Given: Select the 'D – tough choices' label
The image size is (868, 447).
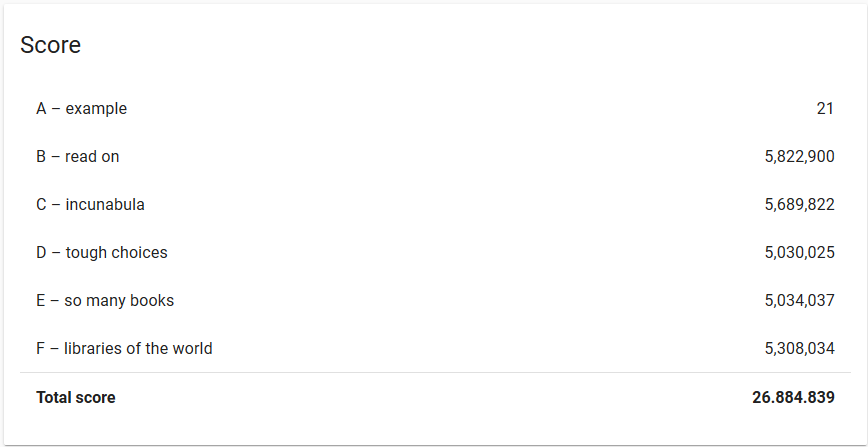Looking at the screenshot, I should click(x=101, y=253).
